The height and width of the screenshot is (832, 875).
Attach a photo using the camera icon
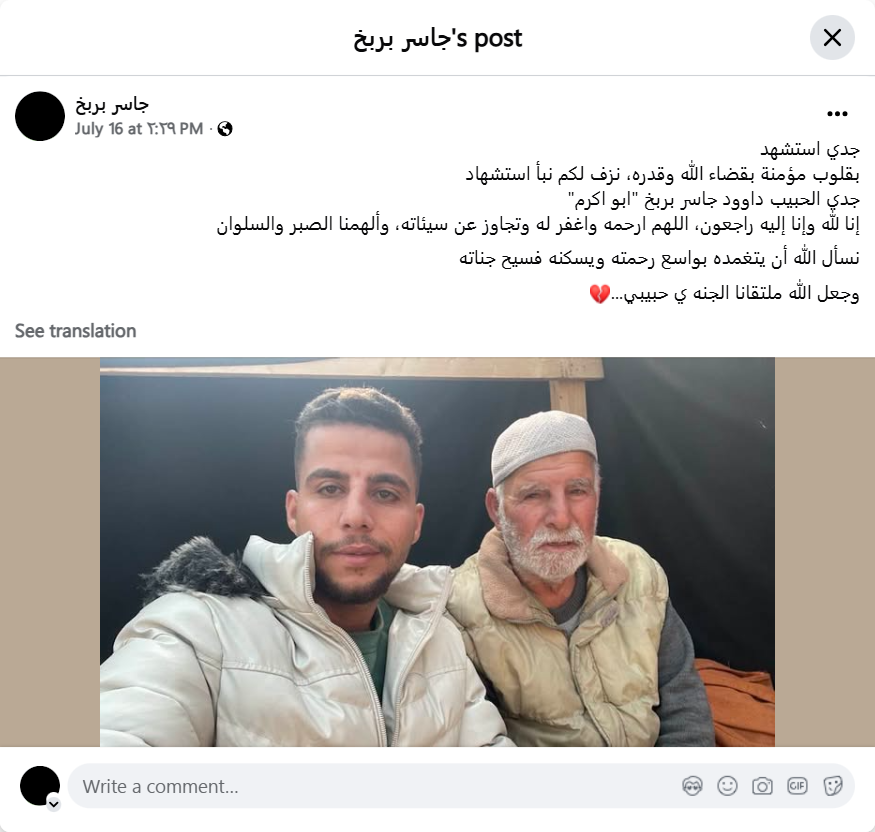click(762, 786)
